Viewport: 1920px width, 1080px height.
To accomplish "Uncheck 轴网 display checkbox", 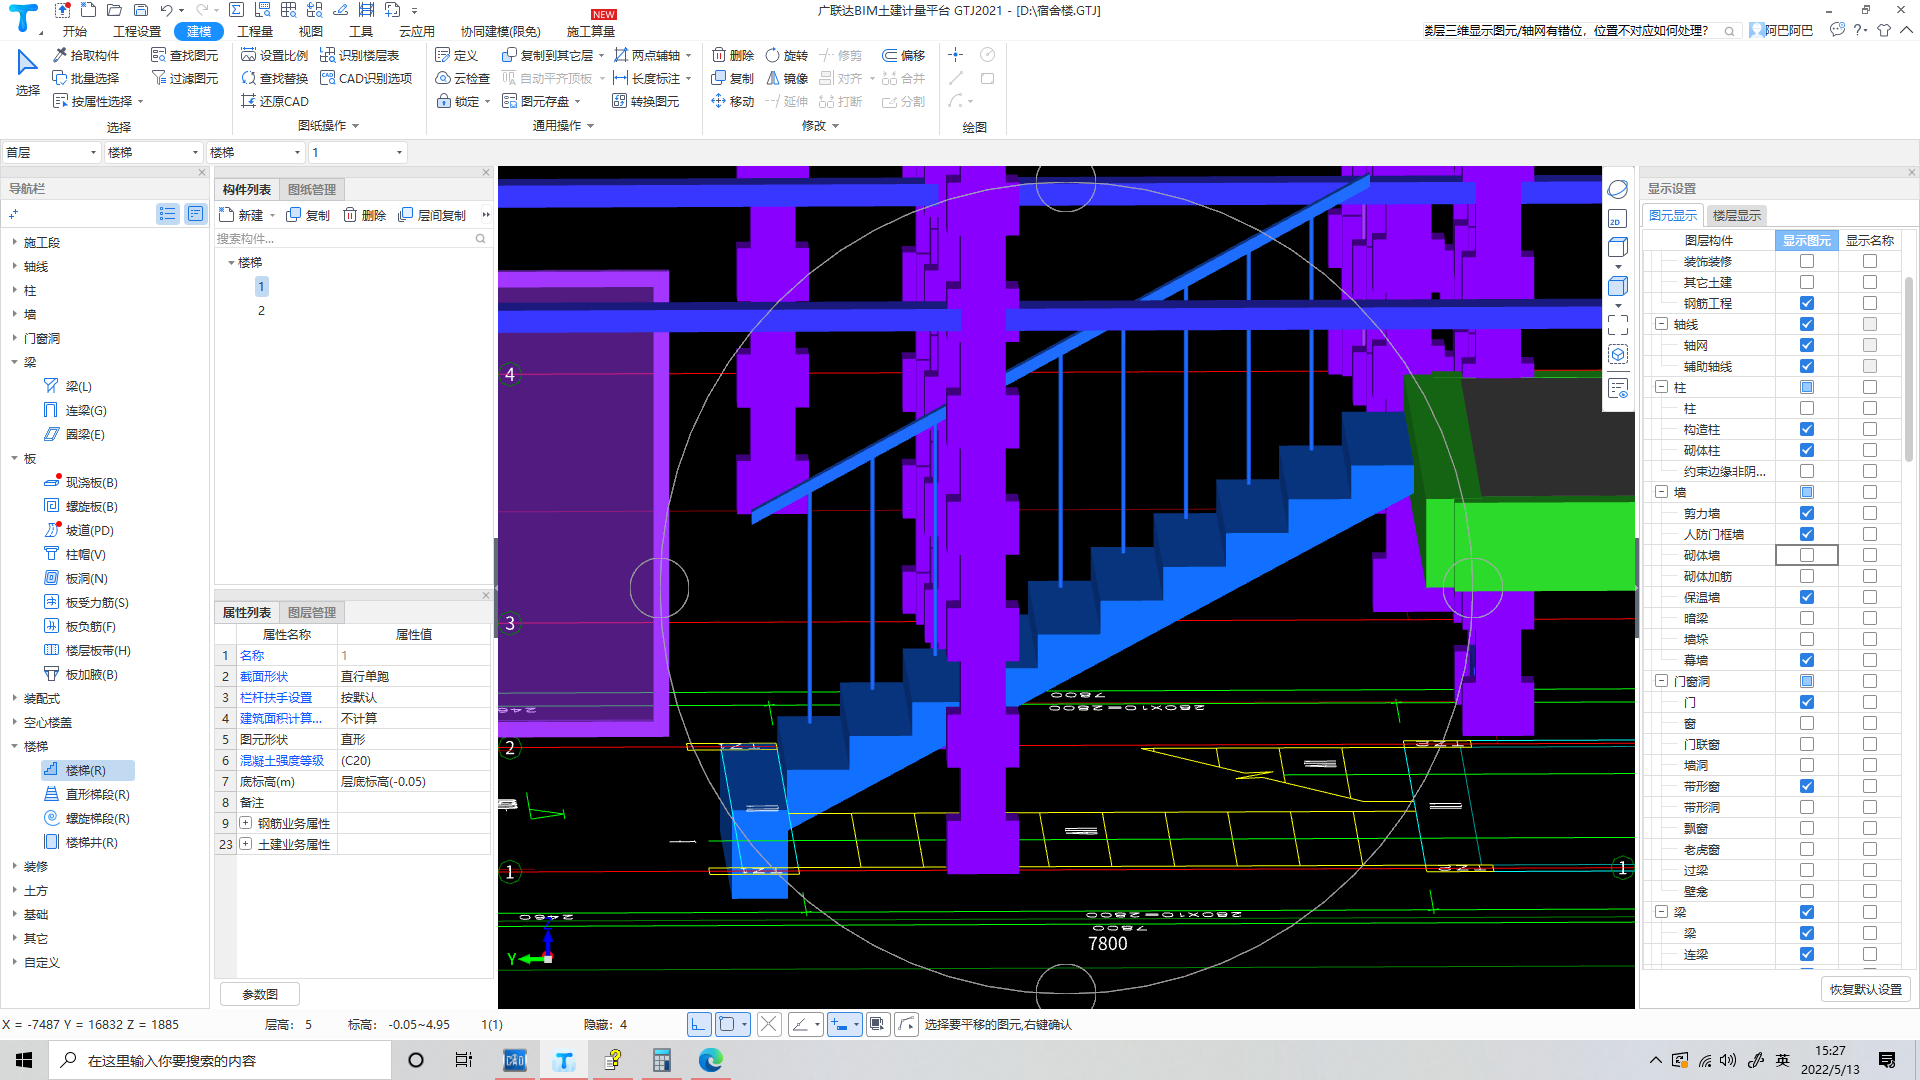I will 1806,345.
